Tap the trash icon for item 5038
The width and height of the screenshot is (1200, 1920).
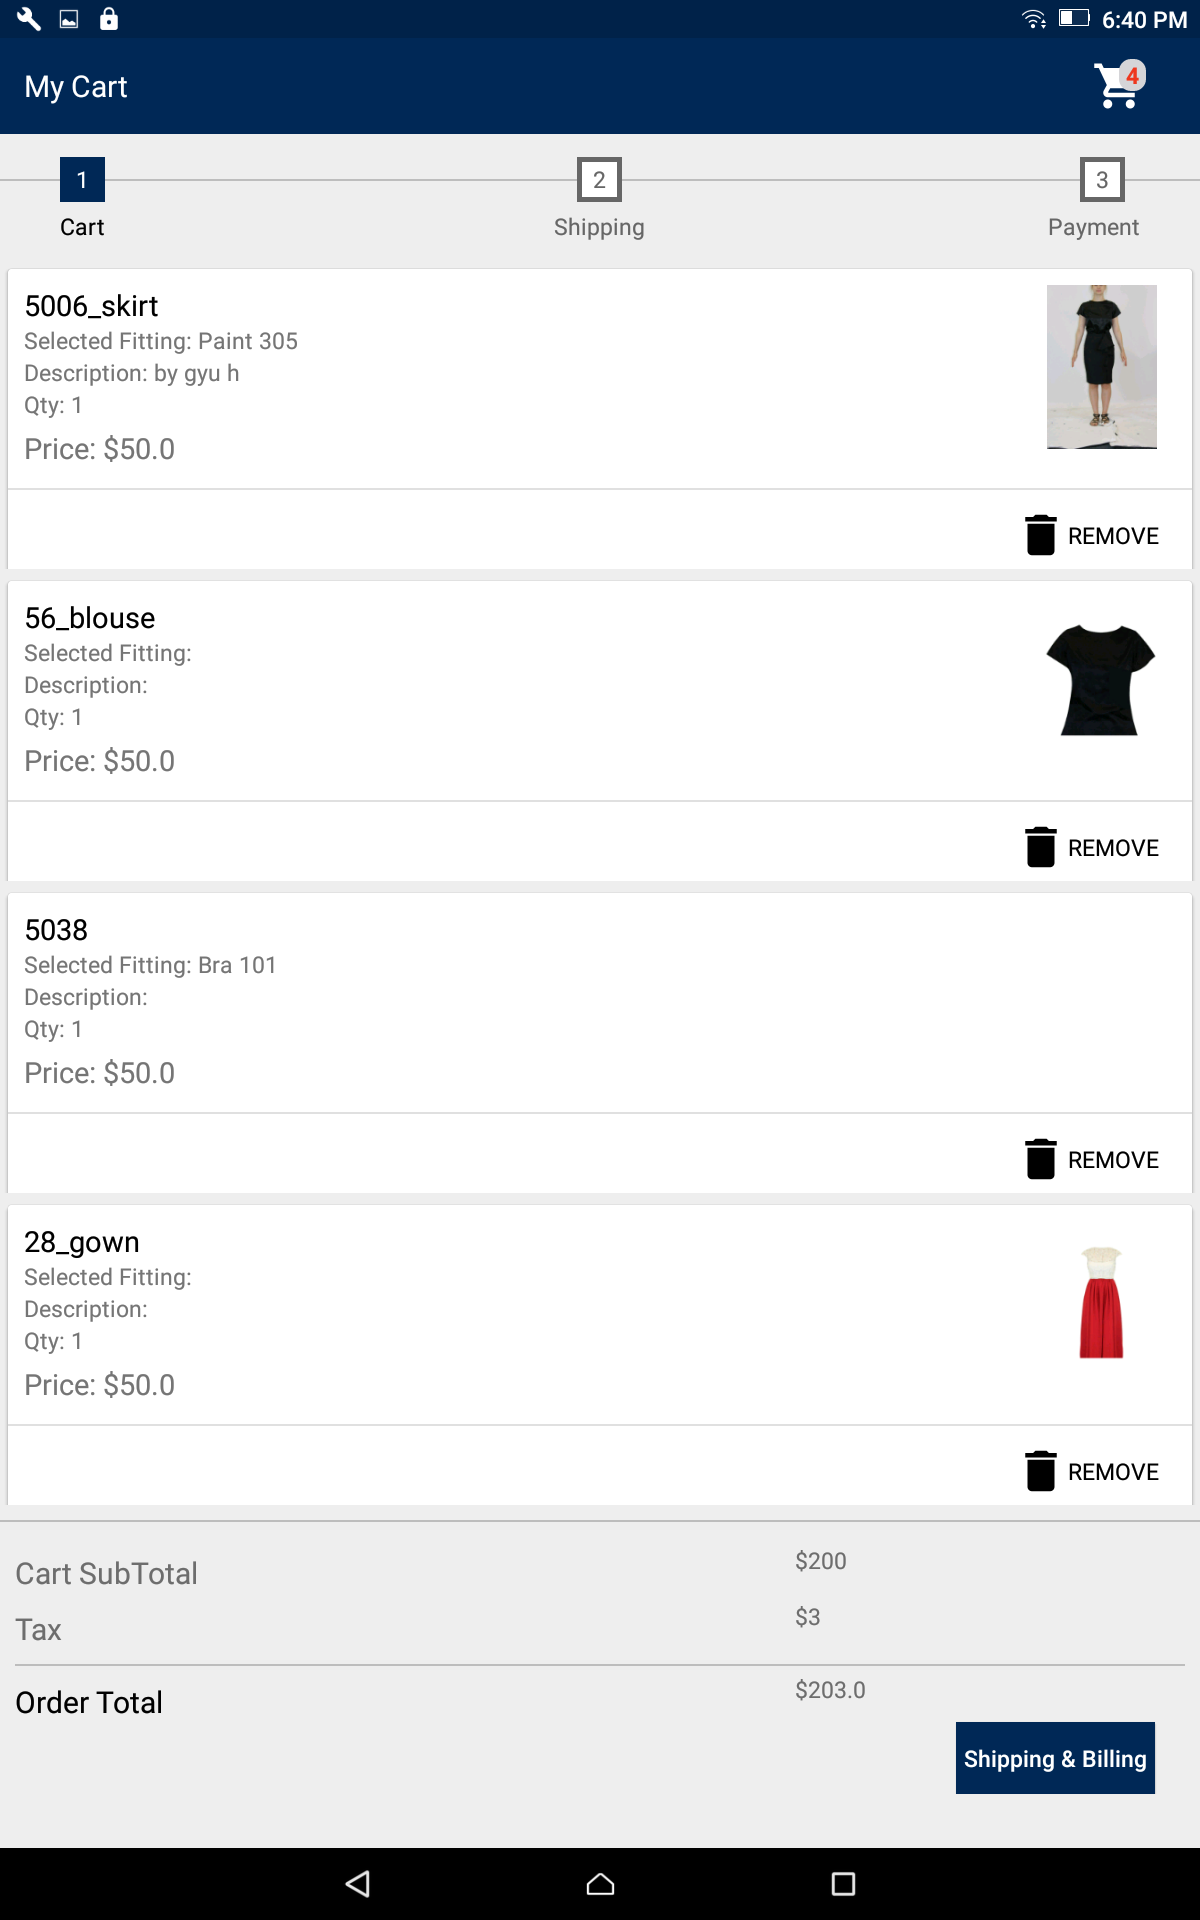1040,1159
